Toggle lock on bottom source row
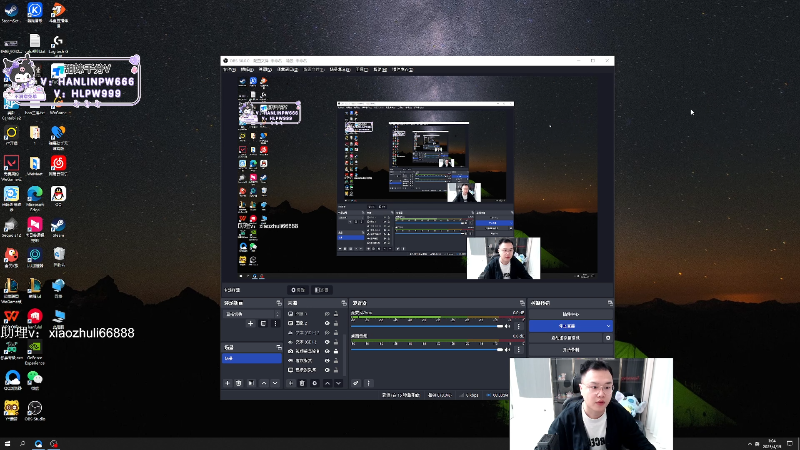 pos(336,369)
